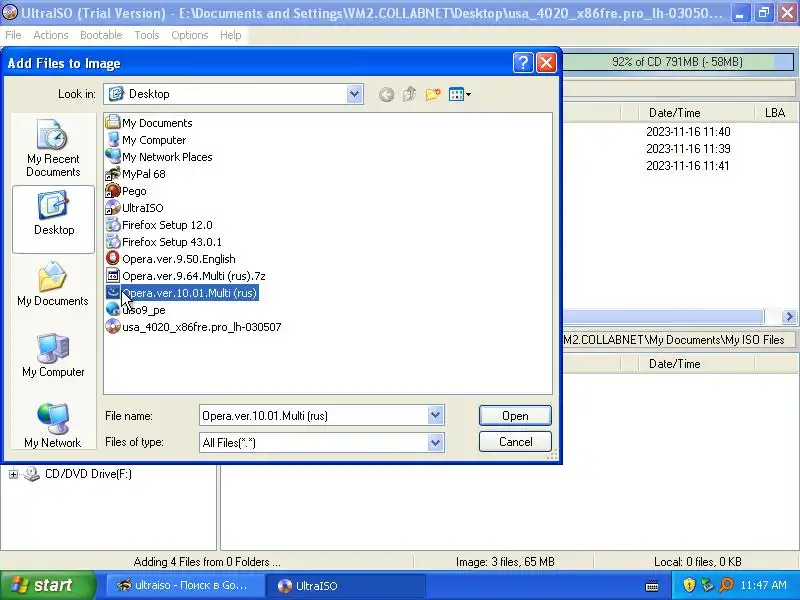Select Firefox Setup 12.0 file
Viewport: 800px width, 600px height.
pyautogui.click(x=159, y=225)
